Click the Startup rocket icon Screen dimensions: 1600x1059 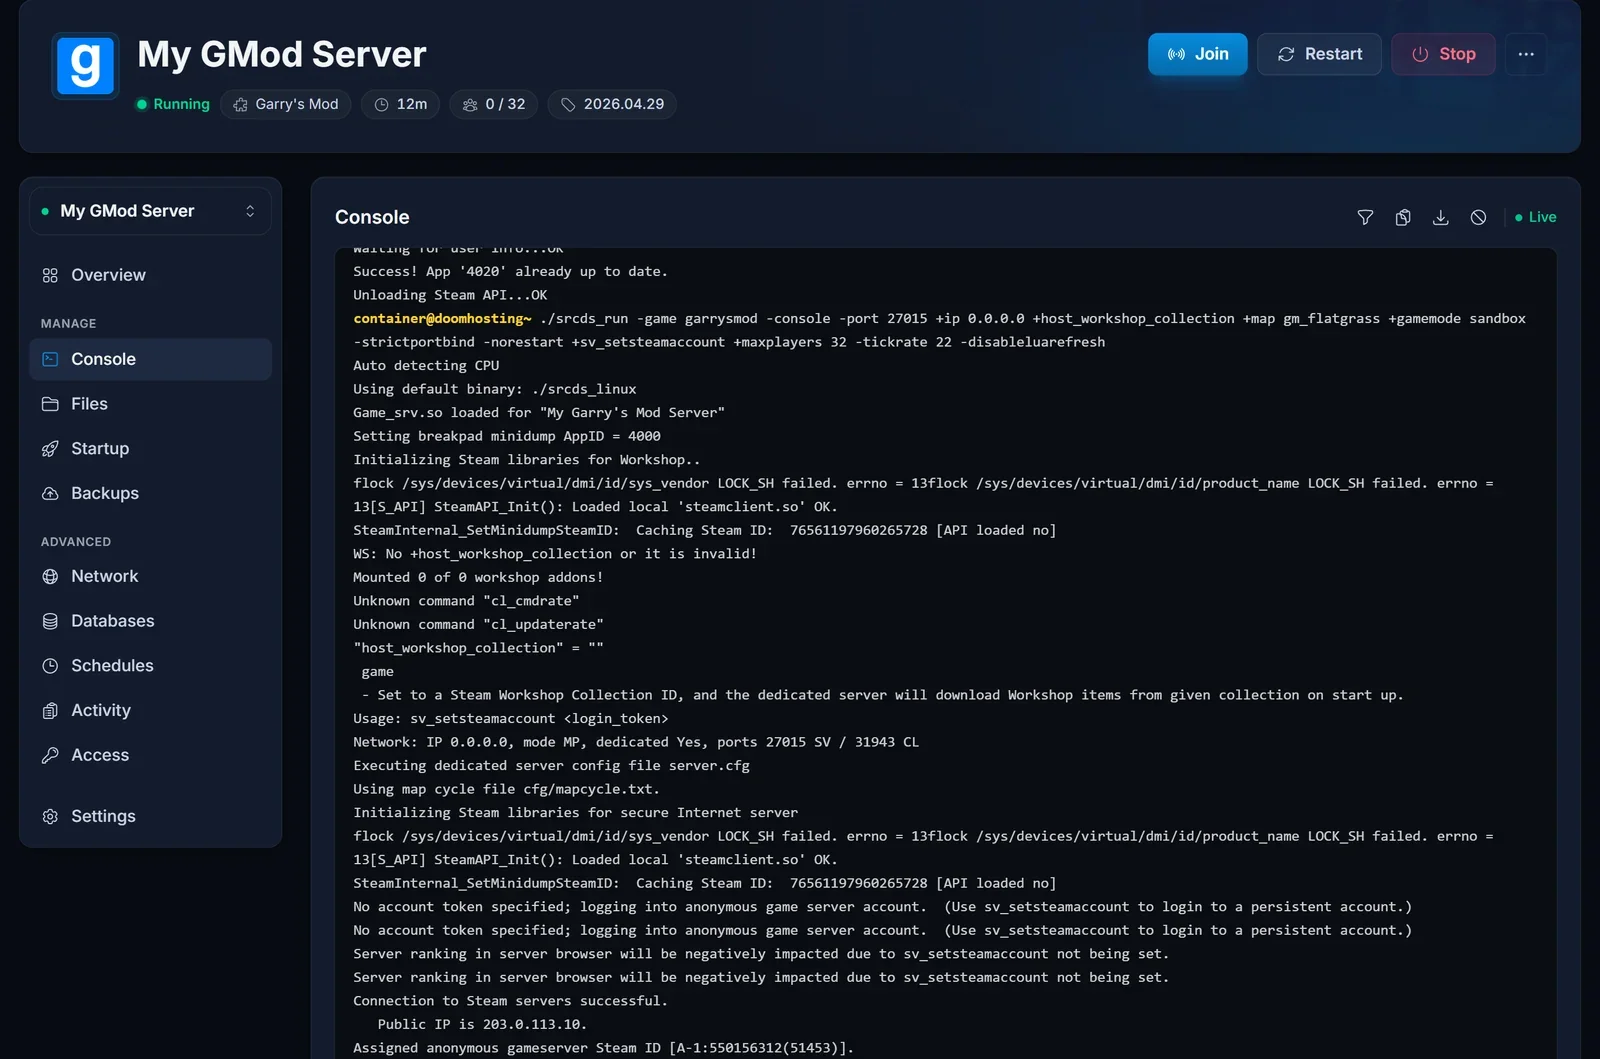[x=50, y=448]
